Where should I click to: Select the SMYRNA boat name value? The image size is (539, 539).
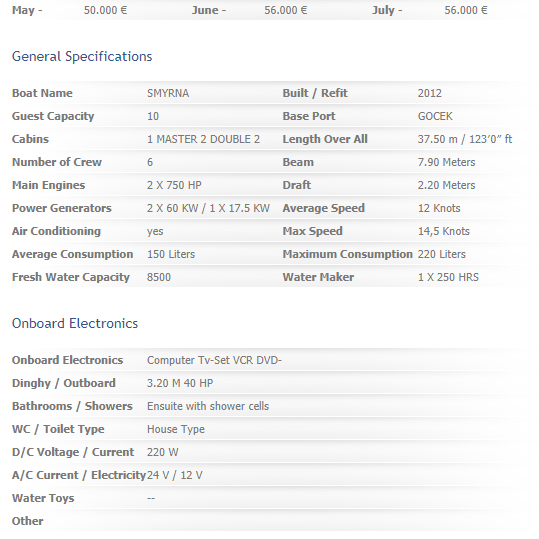[x=168, y=93]
